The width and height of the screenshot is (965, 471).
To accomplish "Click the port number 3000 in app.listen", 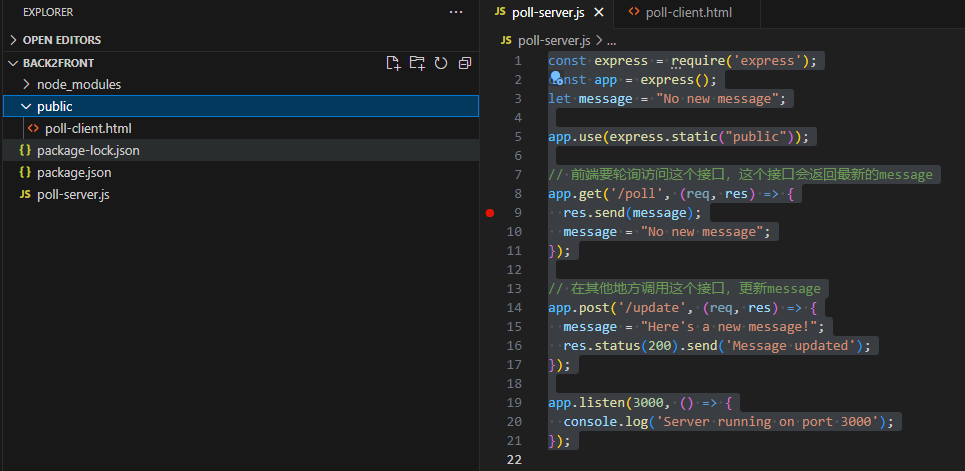I will 647,403.
